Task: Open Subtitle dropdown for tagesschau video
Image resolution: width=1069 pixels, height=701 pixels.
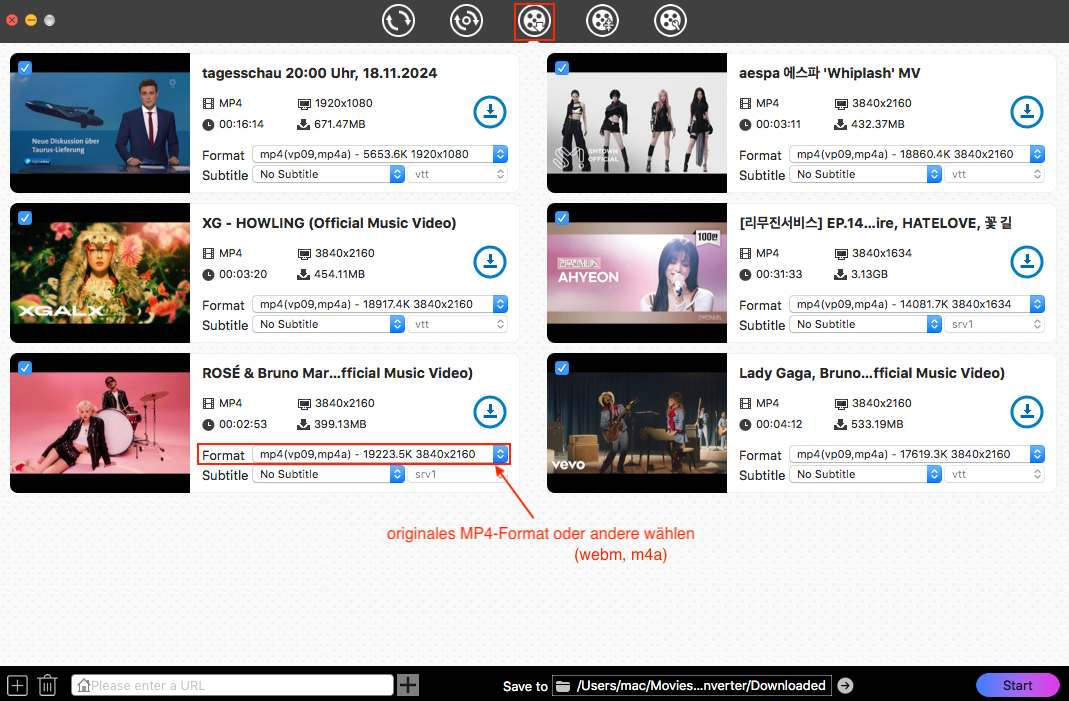Action: 329,174
